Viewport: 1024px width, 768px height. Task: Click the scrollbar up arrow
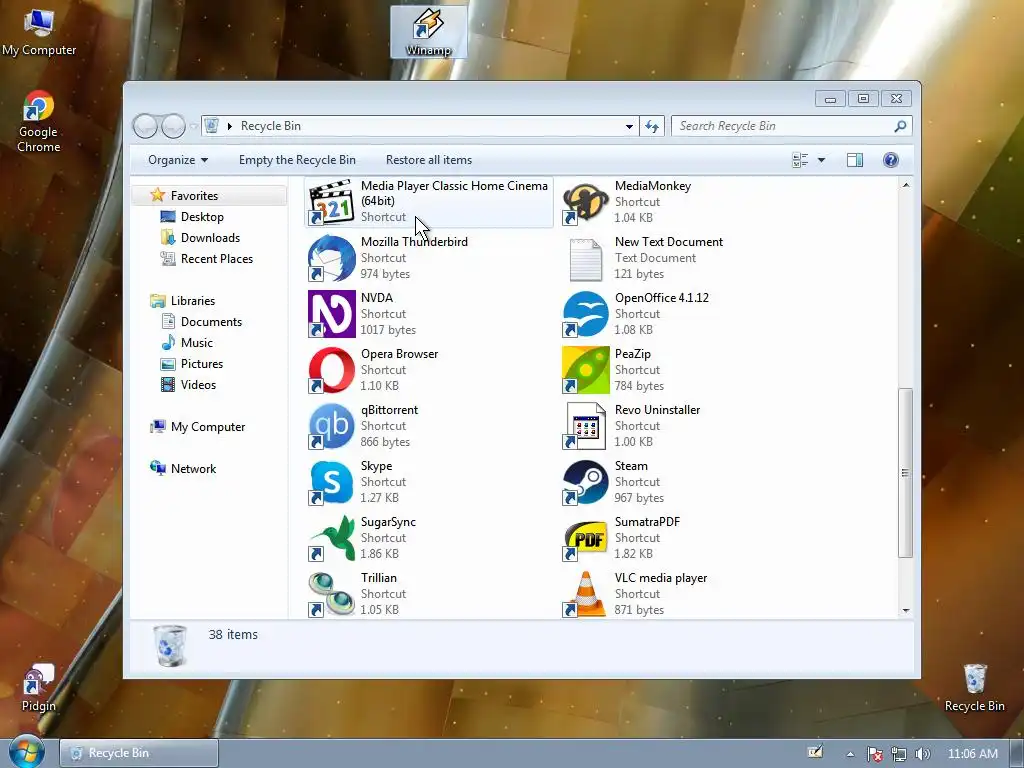906,185
